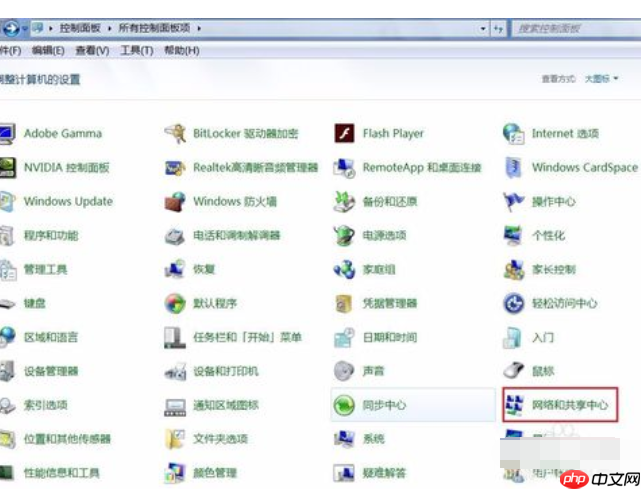641x489 pixels.
Task: Open the 日期和时间 icon
Action: click(344, 337)
